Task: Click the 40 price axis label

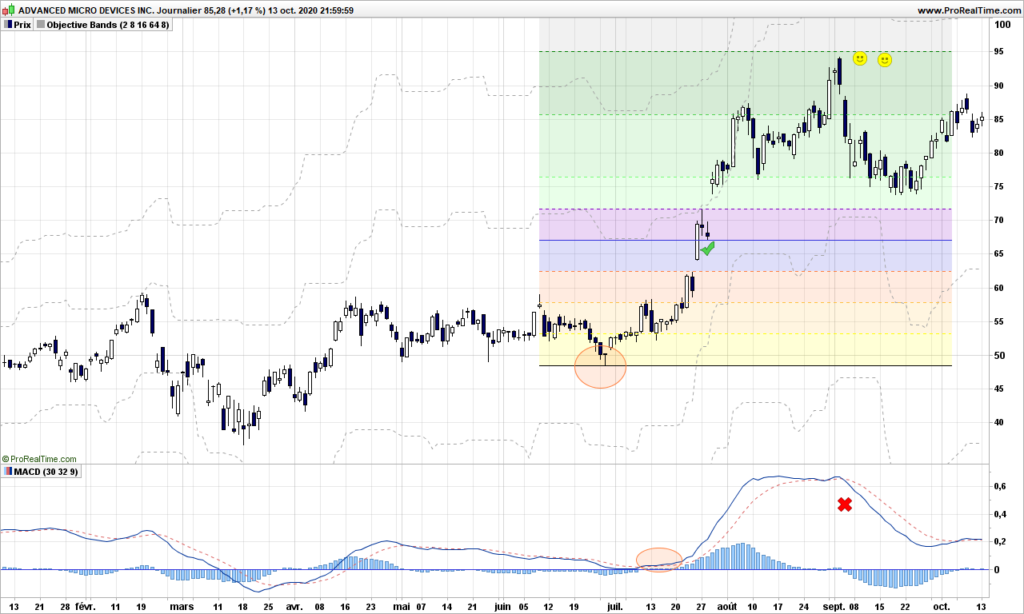Action: pos(999,423)
